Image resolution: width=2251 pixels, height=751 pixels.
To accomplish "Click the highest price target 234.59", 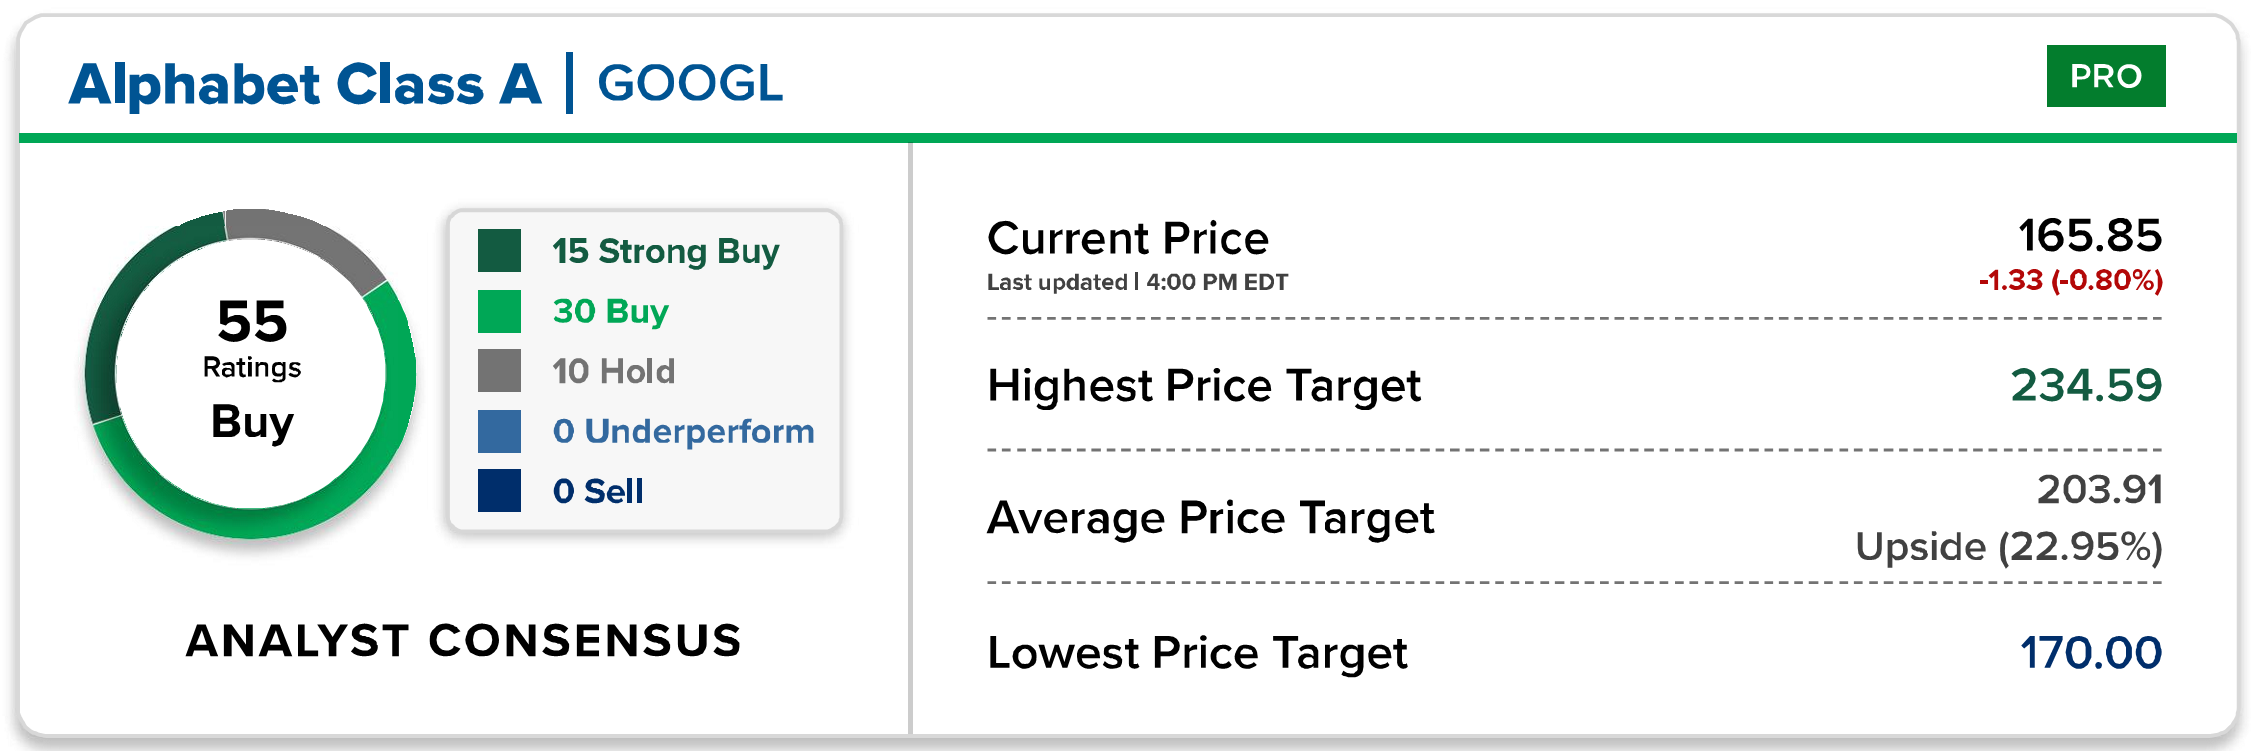I will tap(2085, 385).
